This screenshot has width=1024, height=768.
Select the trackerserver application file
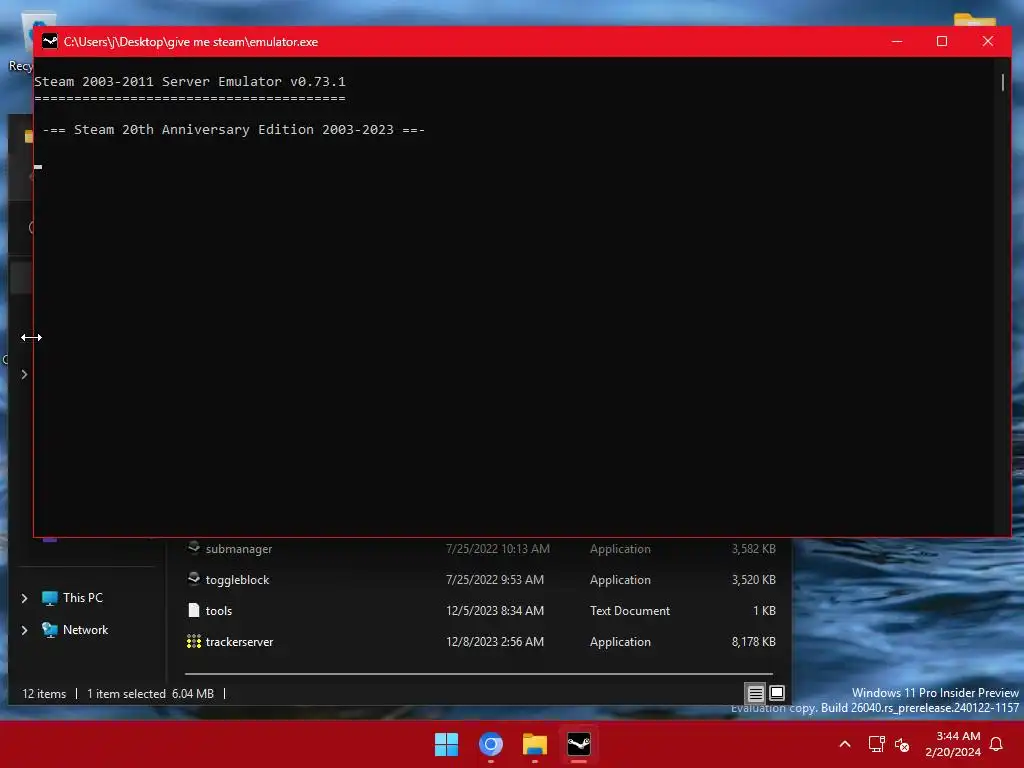click(481, 641)
